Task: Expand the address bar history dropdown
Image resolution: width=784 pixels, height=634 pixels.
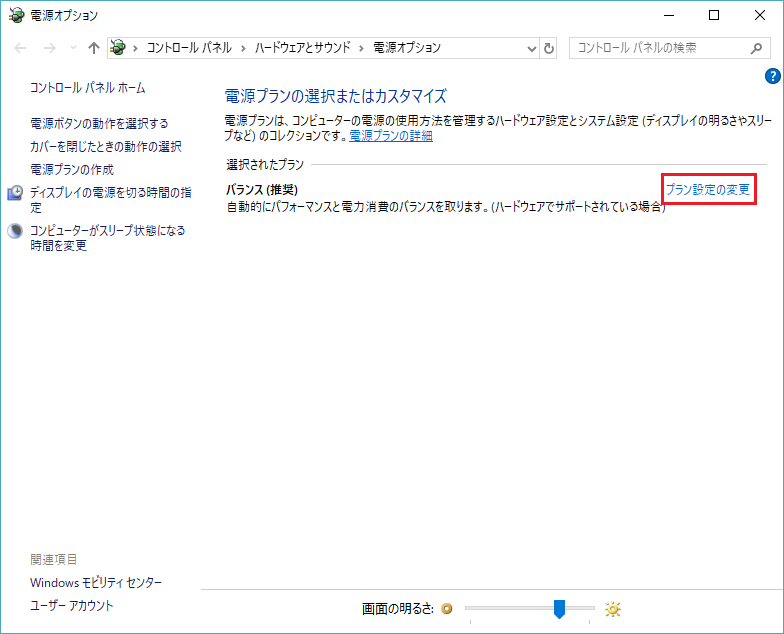Action: pyautogui.click(x=531, y=48)
